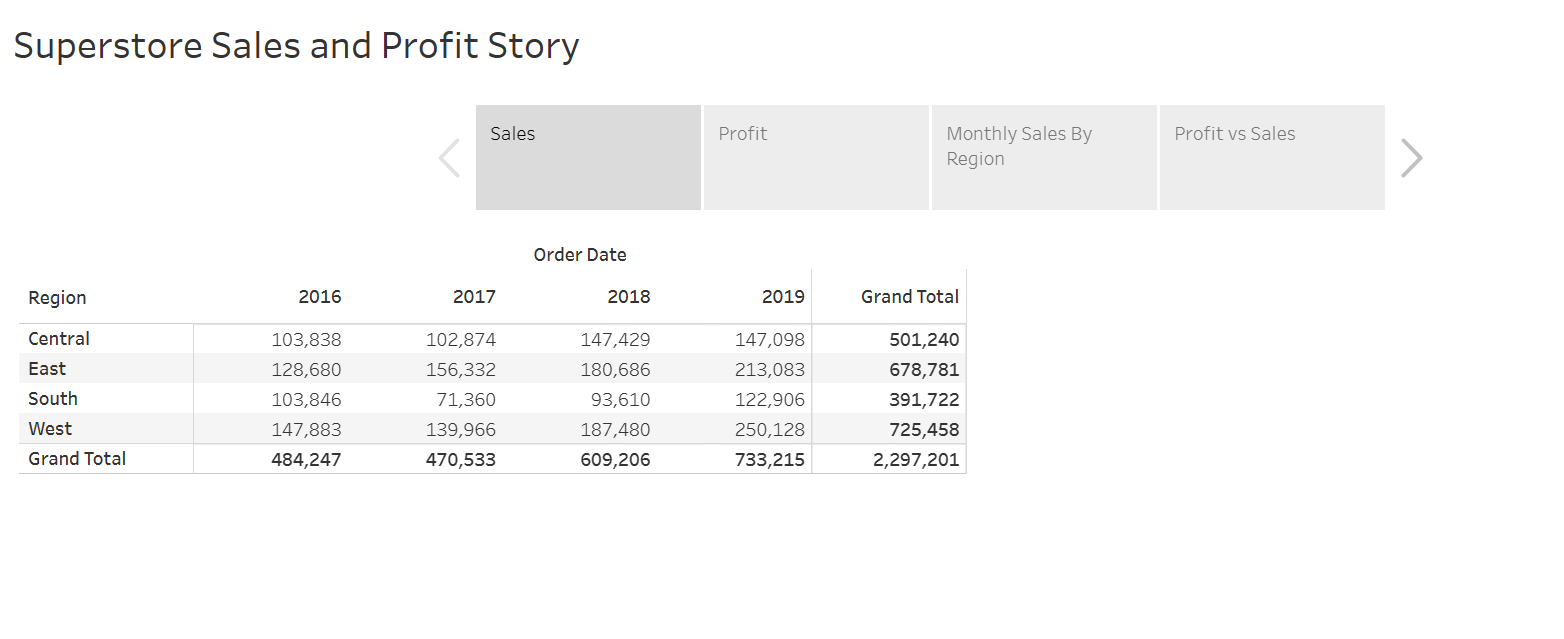Select the Grand Total row label
1564x639 pixels.
(77, 459)
